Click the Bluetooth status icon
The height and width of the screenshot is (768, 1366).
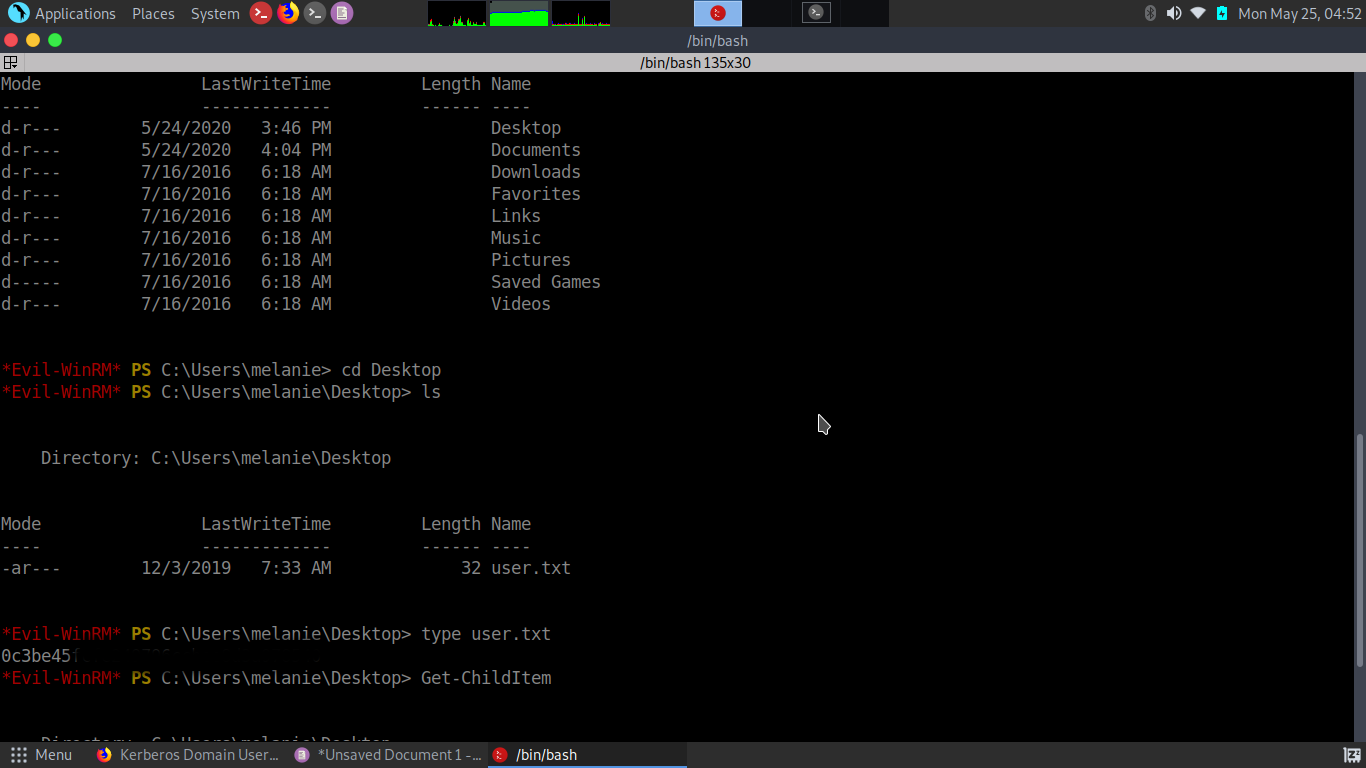[1150, 13]
